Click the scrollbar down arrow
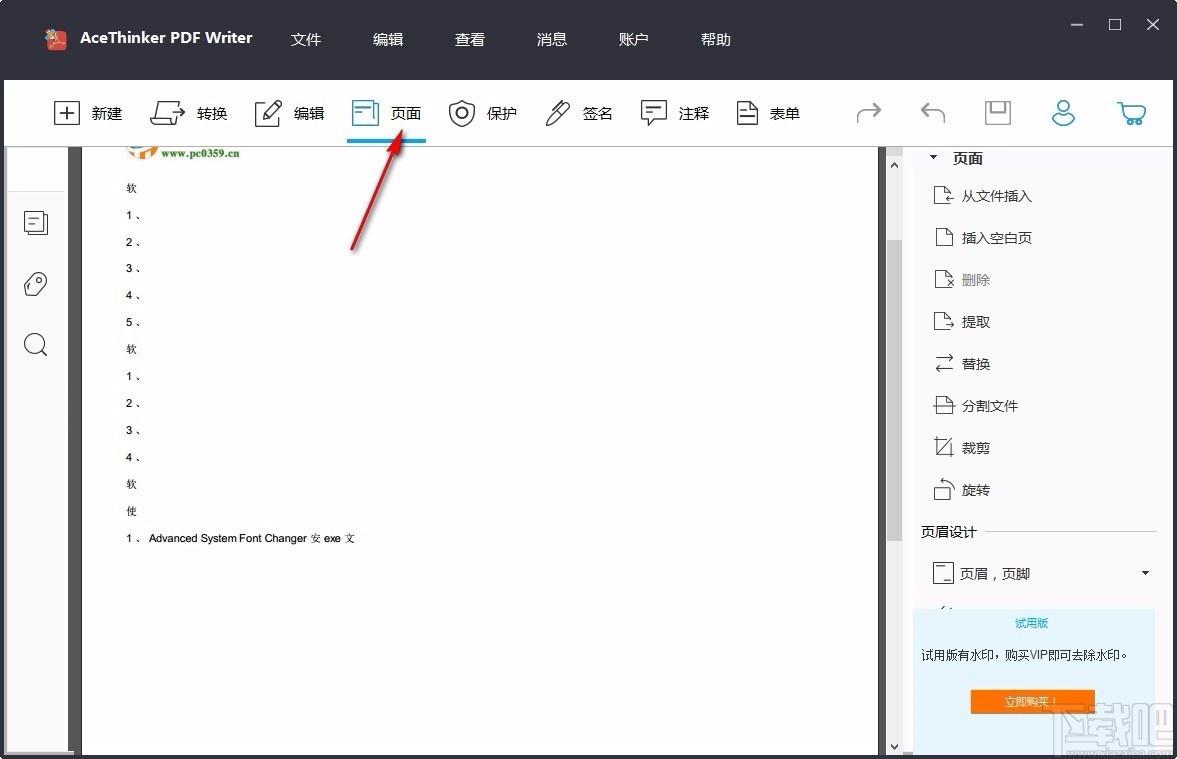Screen dimensions: 1177x759 point(894,746)
